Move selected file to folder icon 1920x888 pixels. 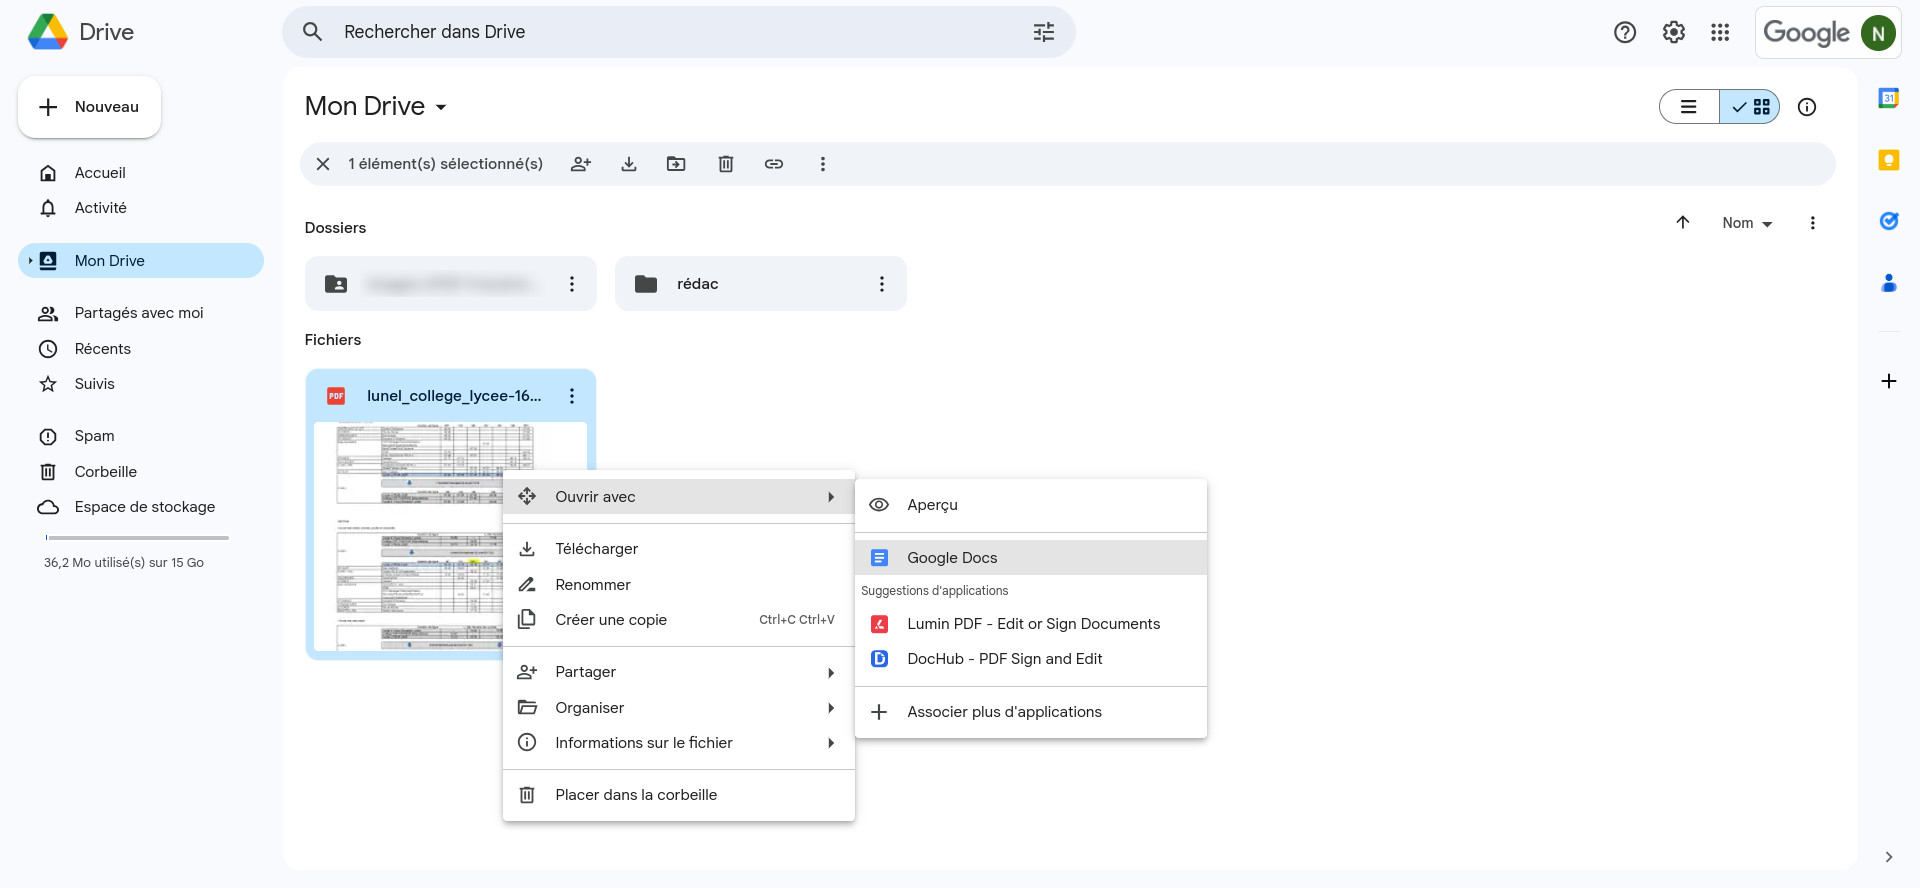point(677,164)
